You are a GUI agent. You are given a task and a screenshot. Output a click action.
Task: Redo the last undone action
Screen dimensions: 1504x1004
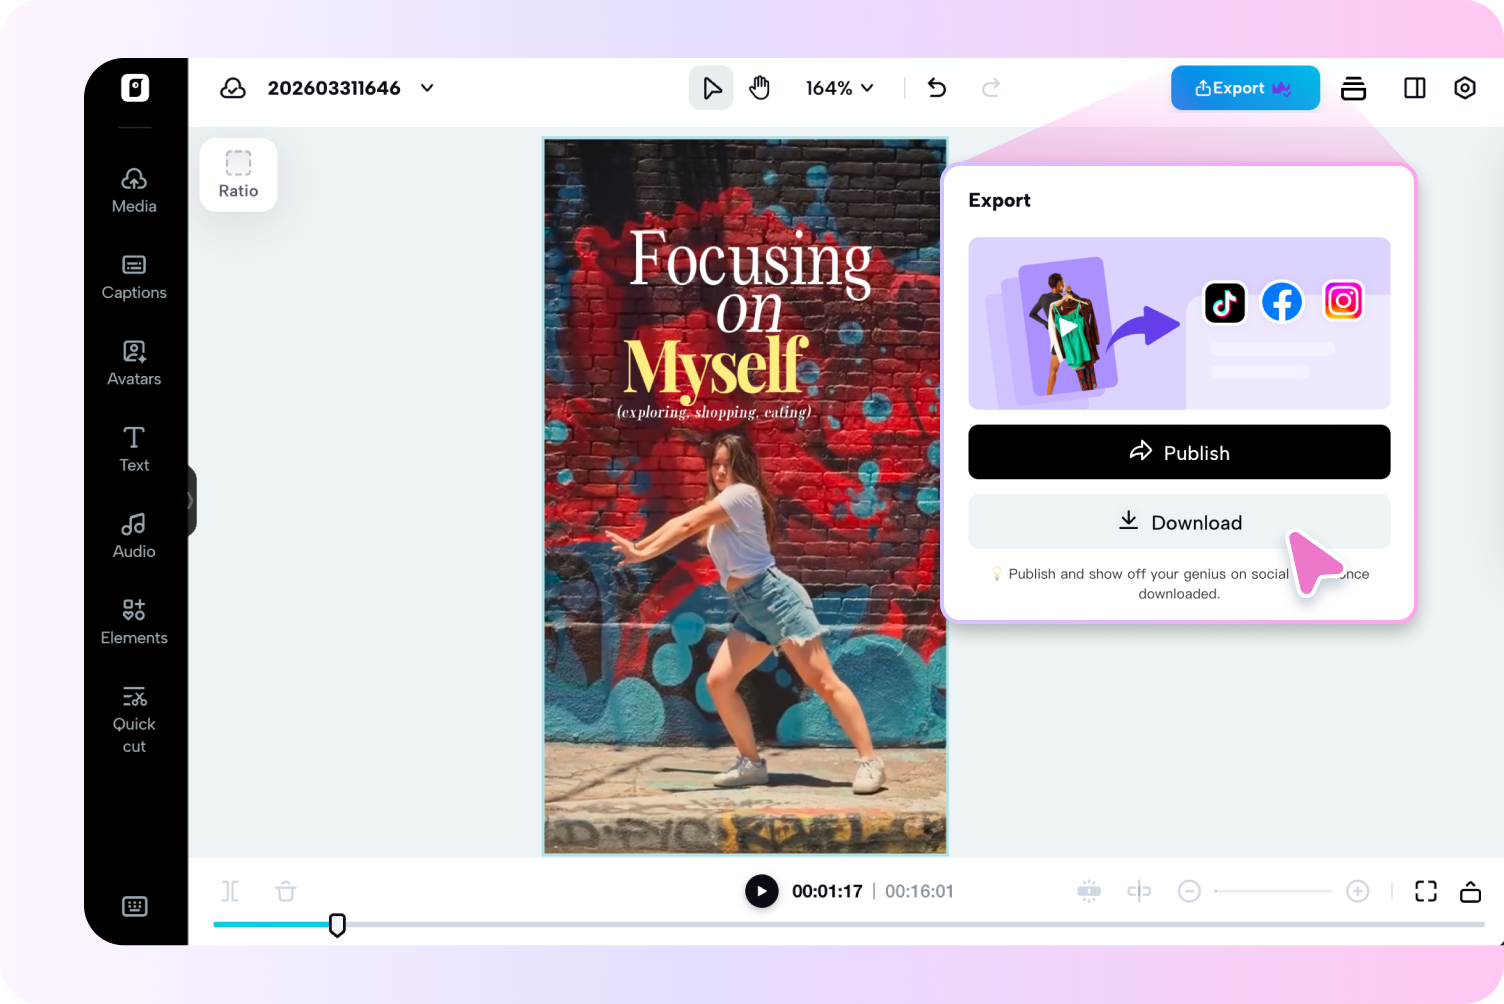click(x=991, y=88)
